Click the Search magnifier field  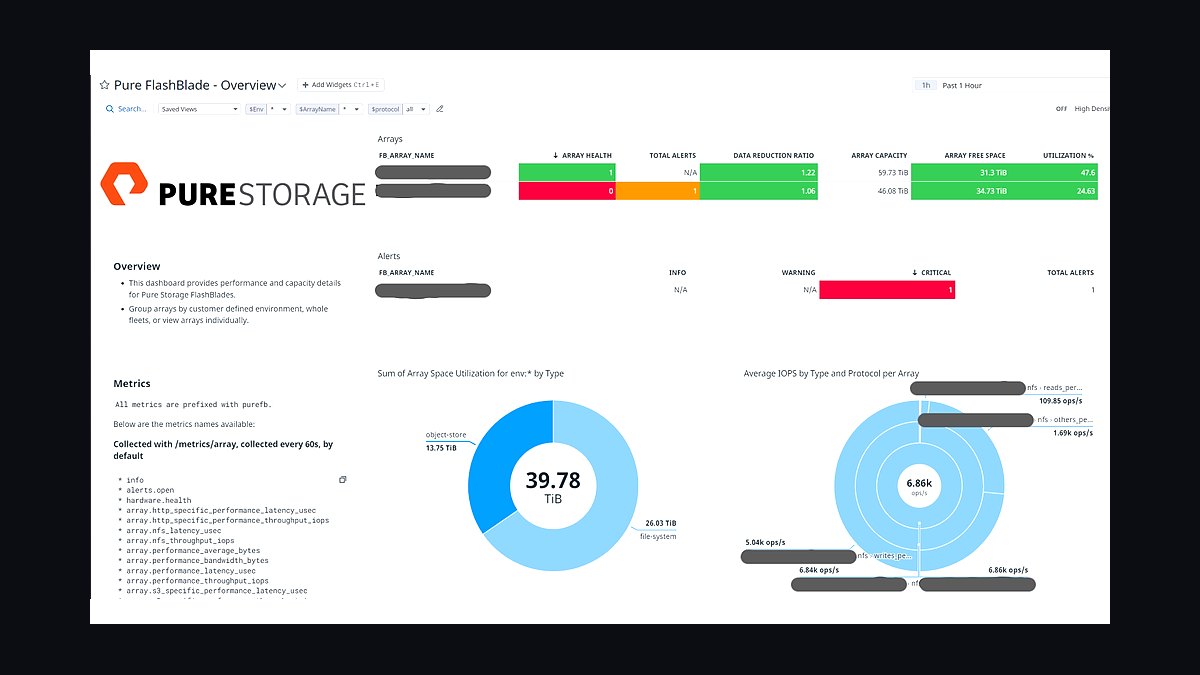point(126,109)
